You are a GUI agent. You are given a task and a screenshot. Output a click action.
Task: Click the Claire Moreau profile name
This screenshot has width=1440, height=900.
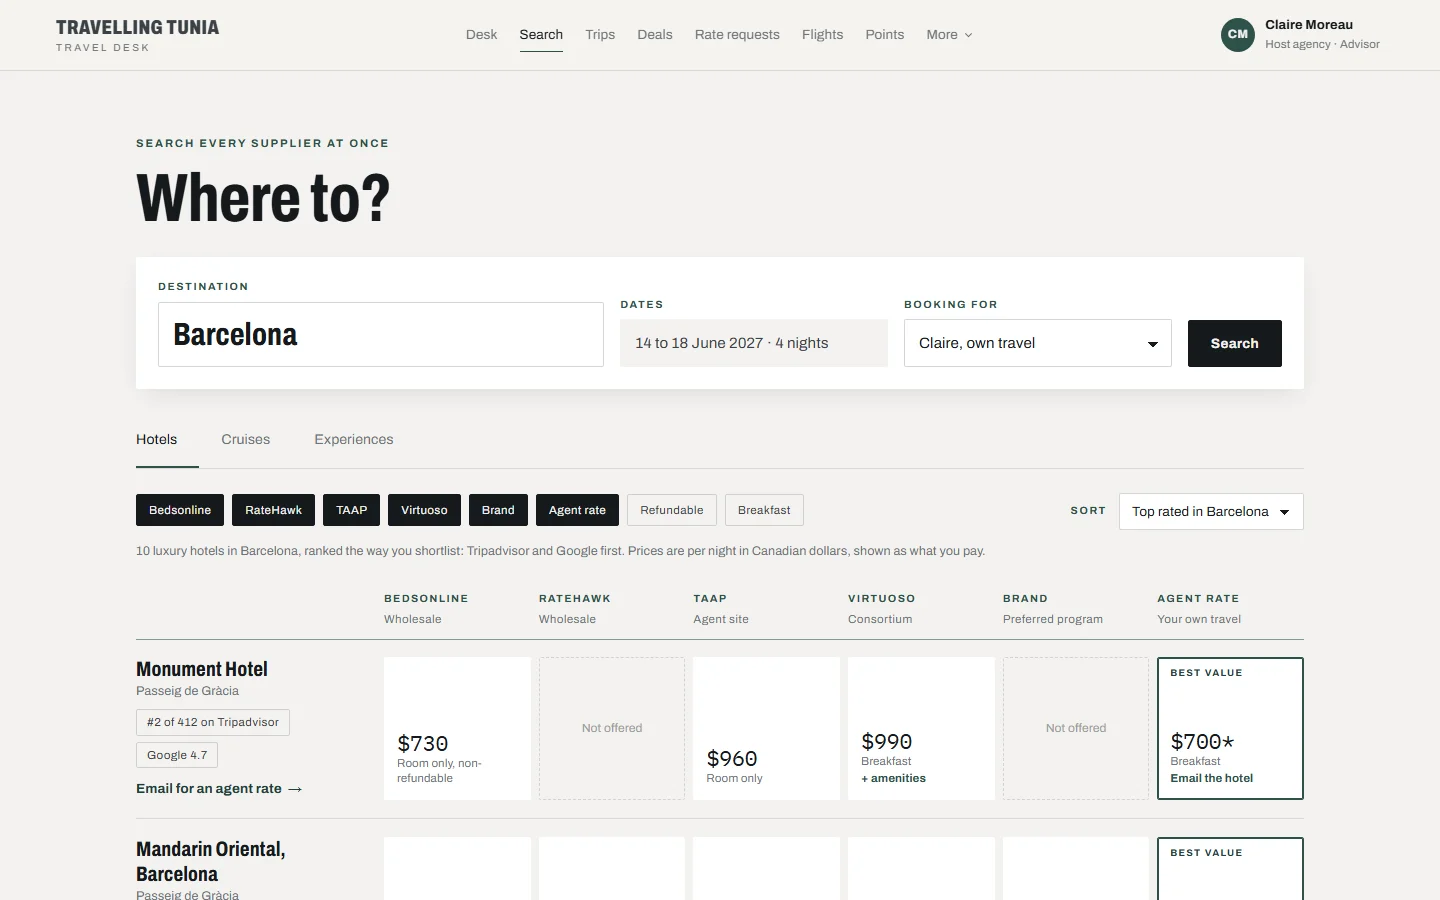[x=1309, y=25]
